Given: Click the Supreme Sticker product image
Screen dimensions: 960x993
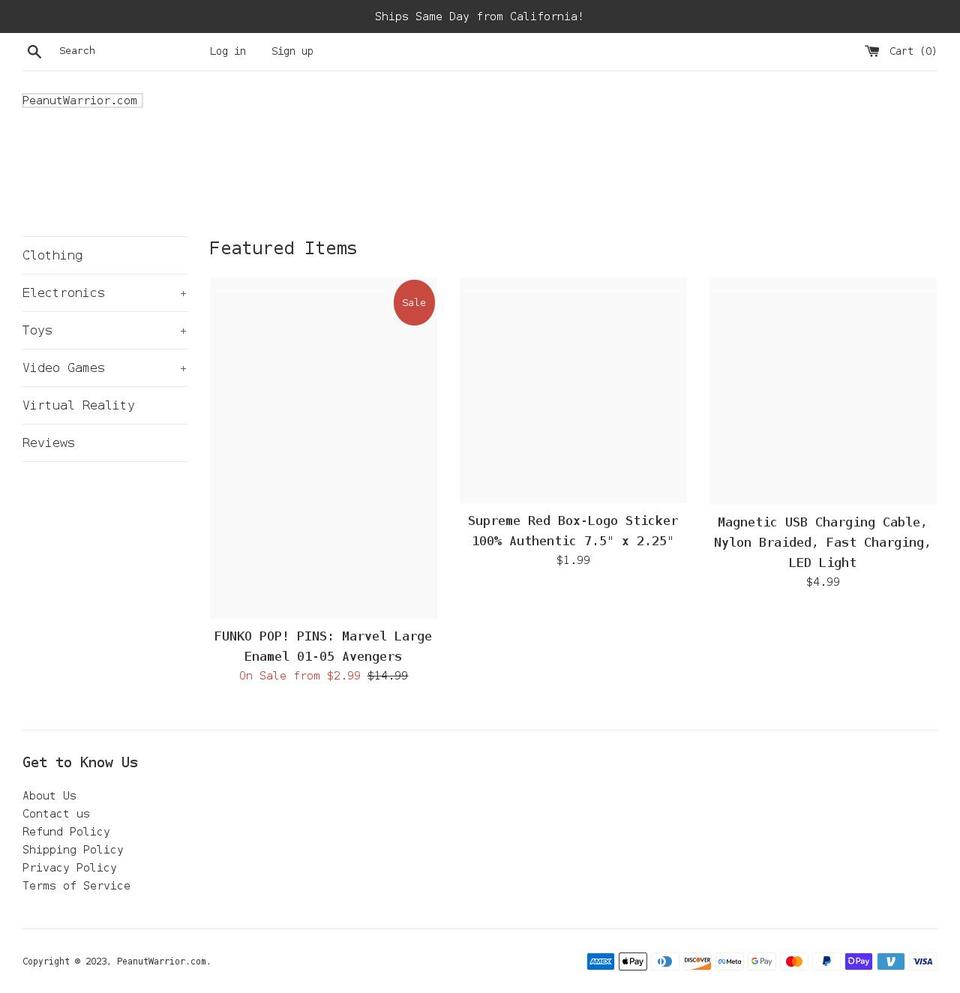Looking at the screenshot, I should pos(573,390).
